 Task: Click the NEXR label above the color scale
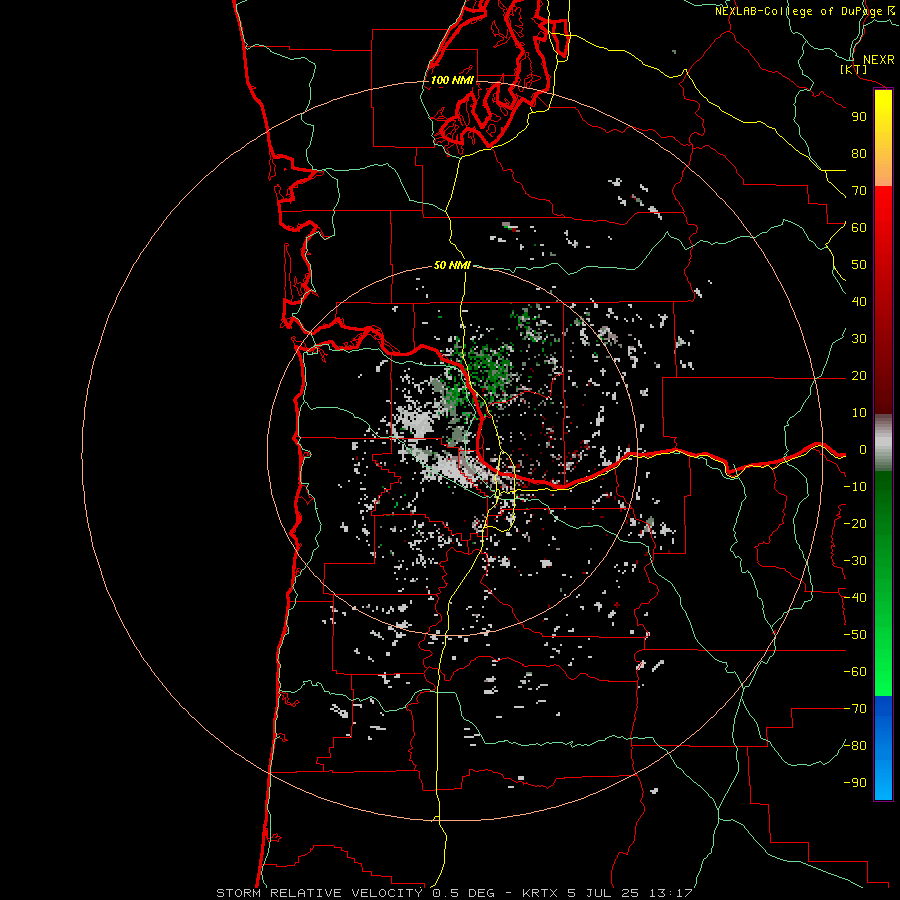coord(879,60)
